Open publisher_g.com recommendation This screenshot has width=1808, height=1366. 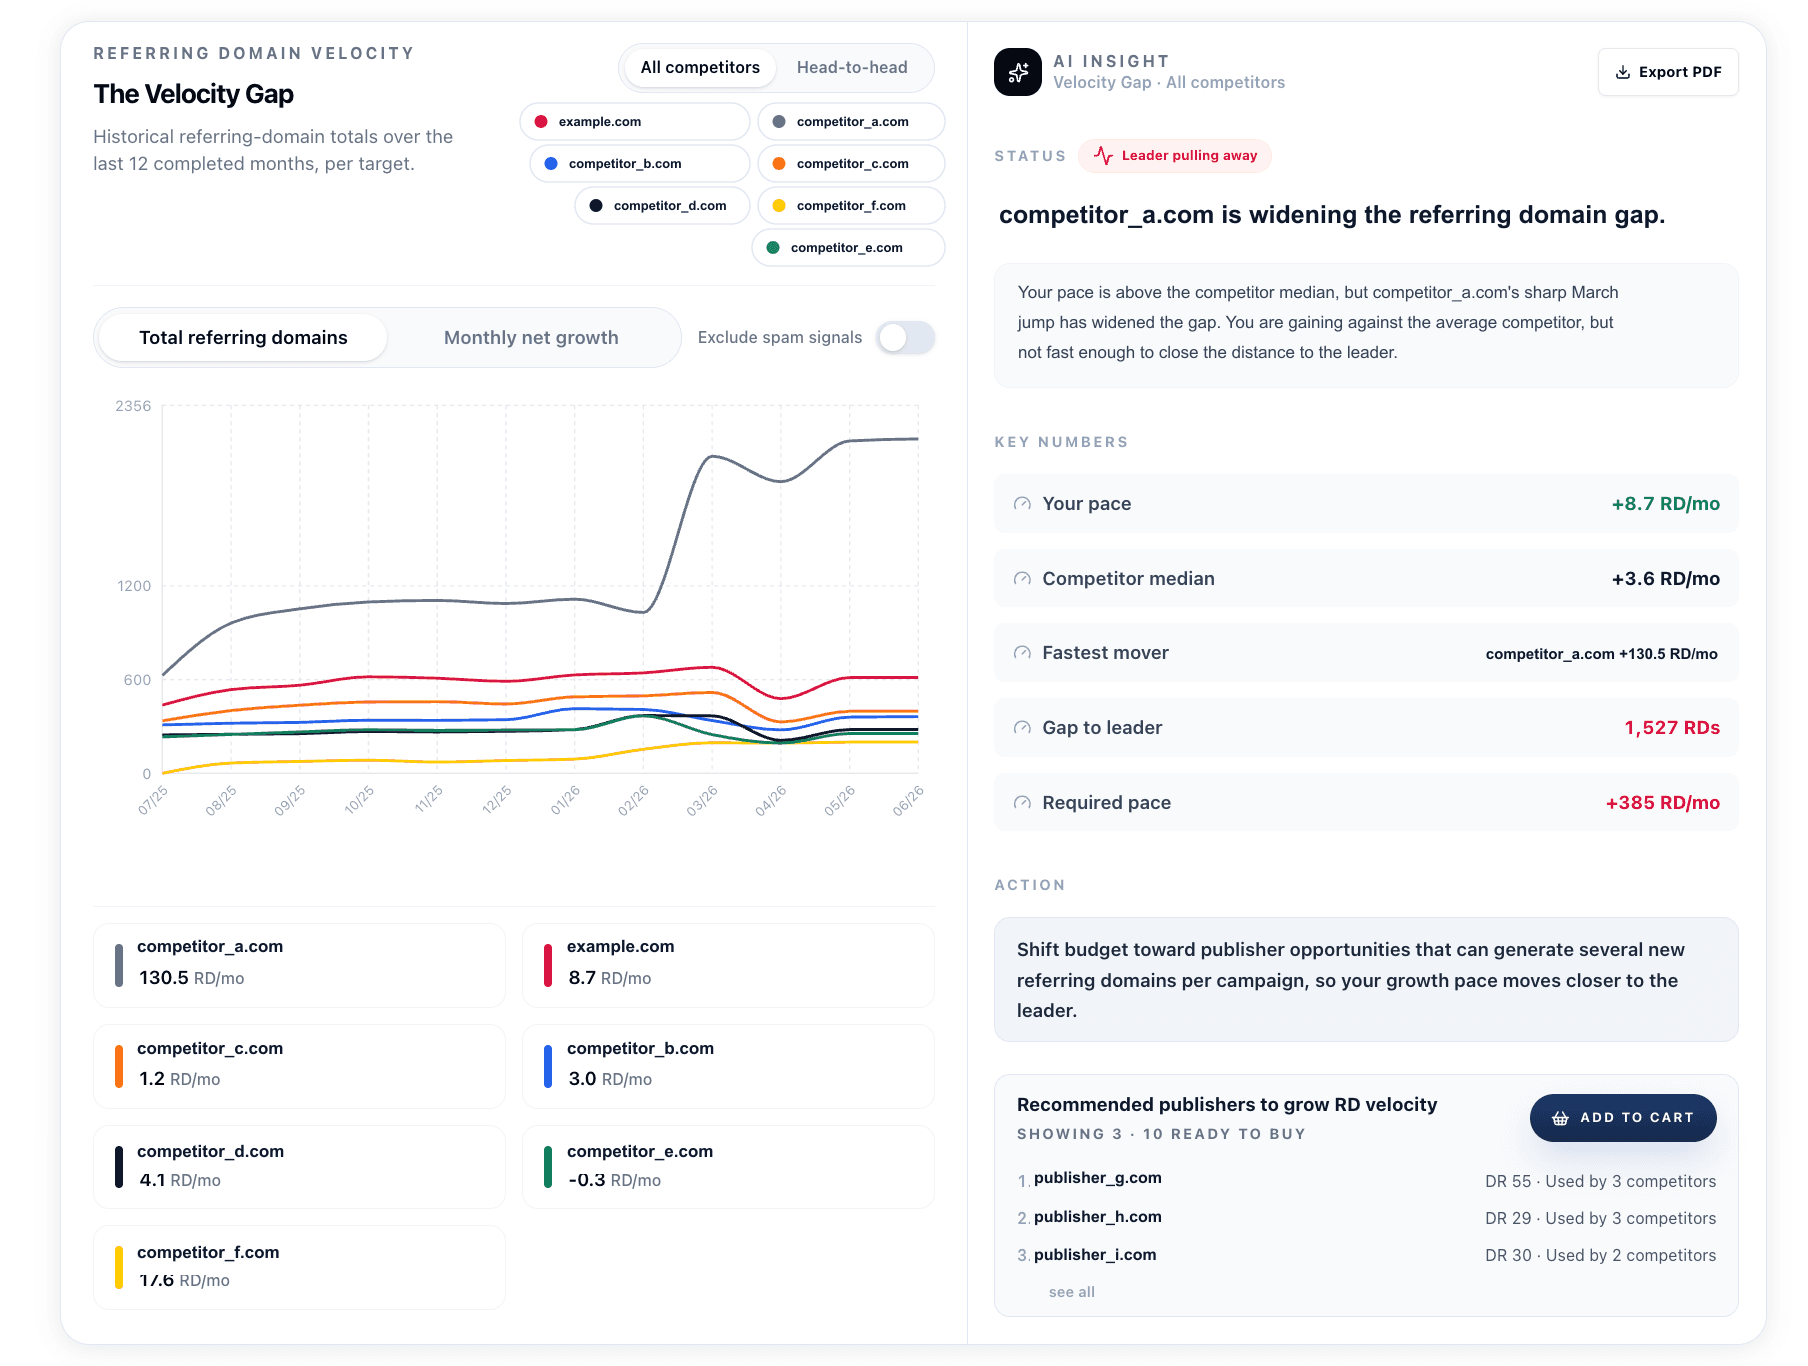point(1098,1178)
